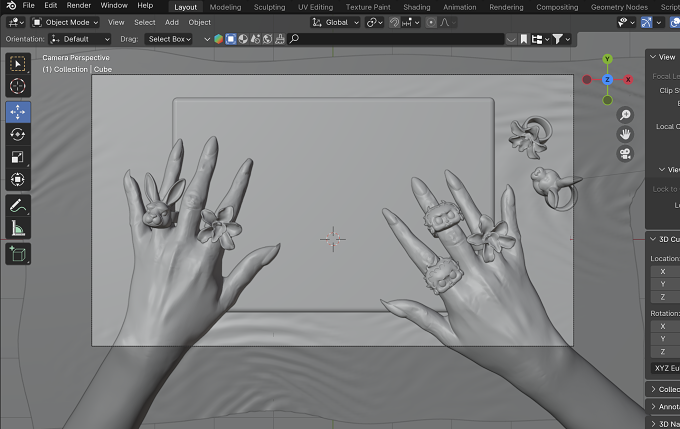This screenshot has height=429, width=680.
Task: Click the 3D cursor Rotation Z field
Action: tap(666, 352)
